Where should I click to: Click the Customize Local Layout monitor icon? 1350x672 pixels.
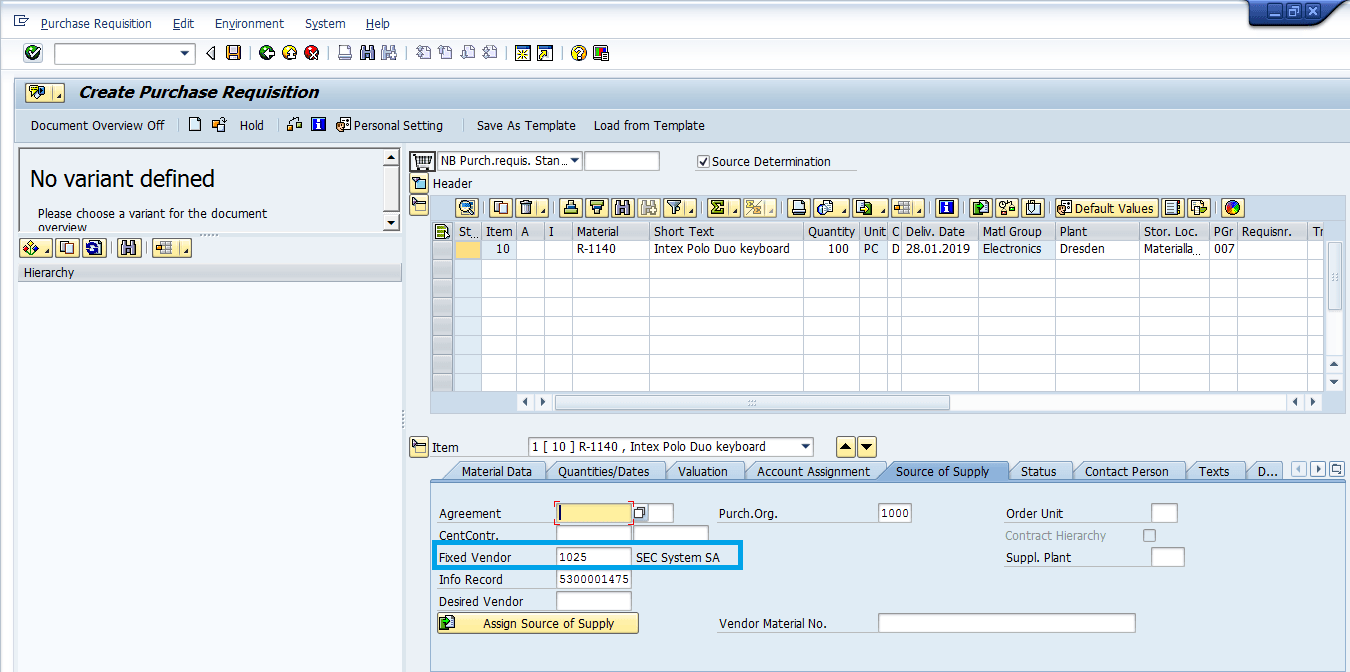tap(601, 53)
